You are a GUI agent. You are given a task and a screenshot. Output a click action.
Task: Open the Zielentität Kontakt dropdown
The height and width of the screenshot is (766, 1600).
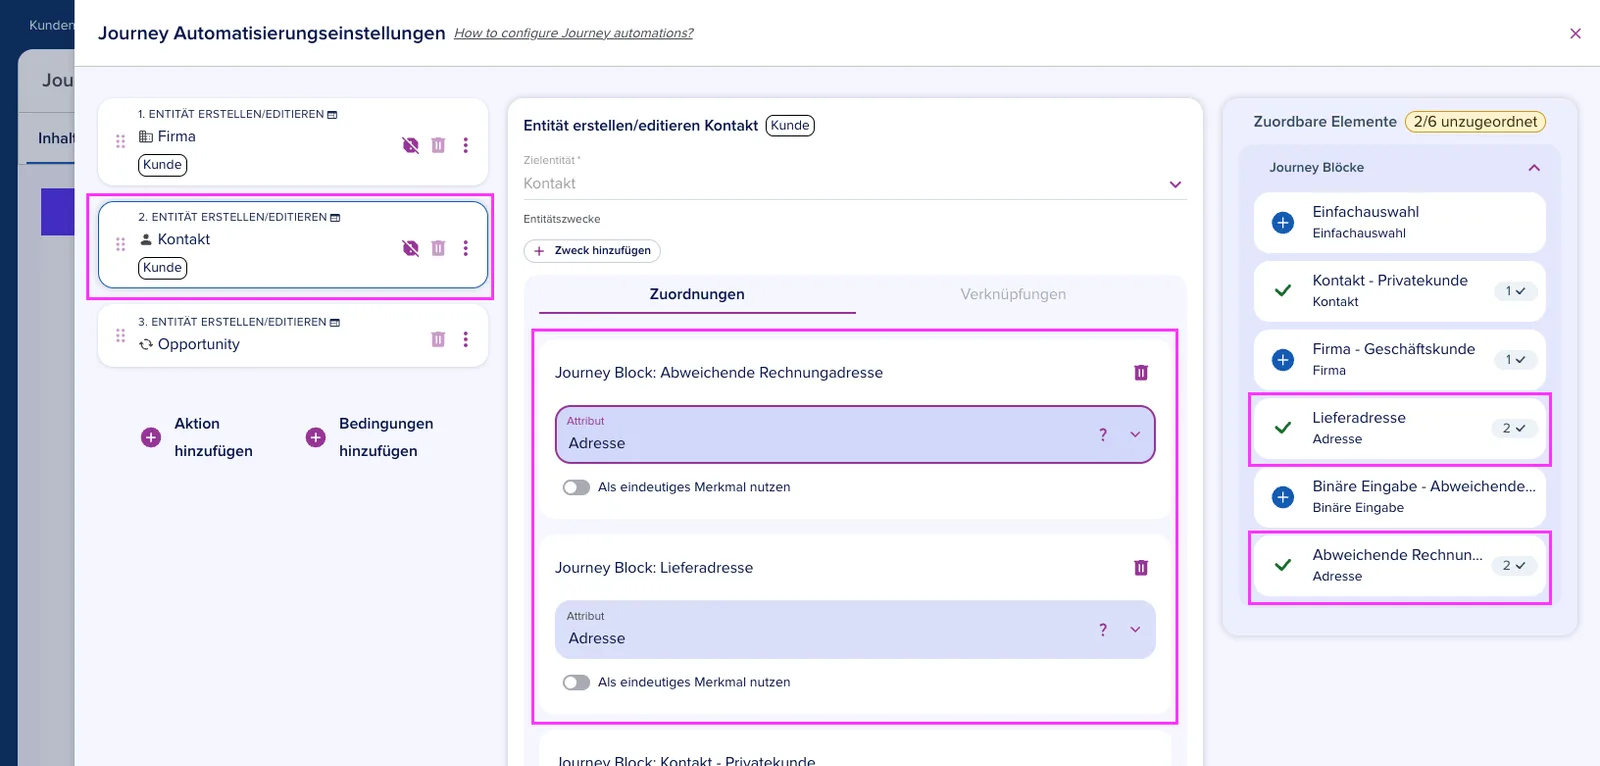pyautogui.click(x=855, y=184)
